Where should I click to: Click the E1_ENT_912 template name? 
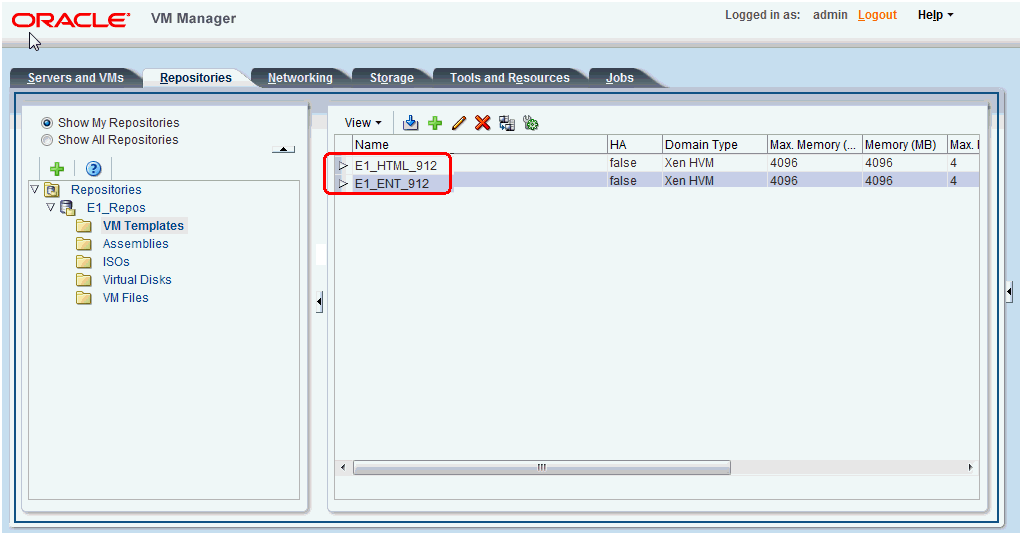392,184
